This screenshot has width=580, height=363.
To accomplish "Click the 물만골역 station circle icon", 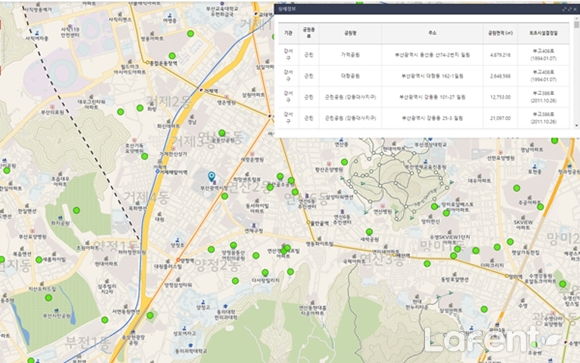I will coord(308,223).
